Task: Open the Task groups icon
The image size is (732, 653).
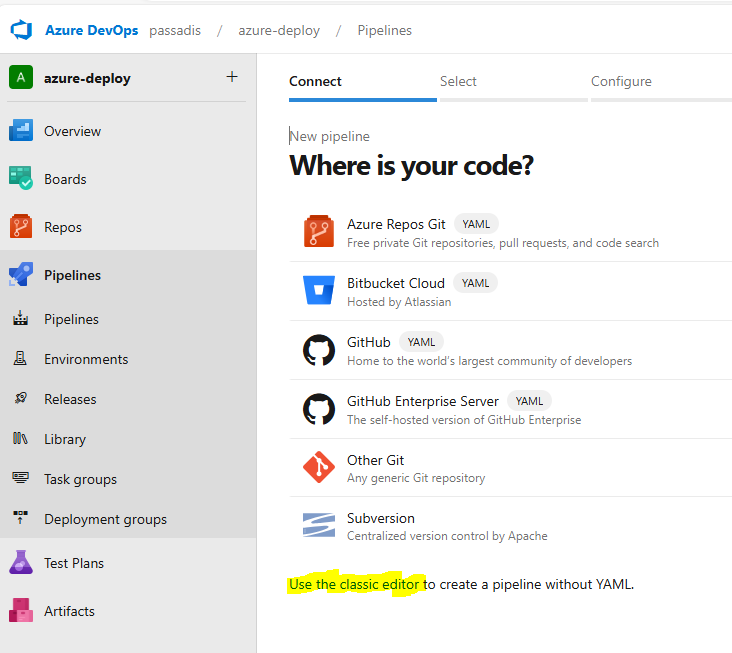Action: click(x=20, y=478)
